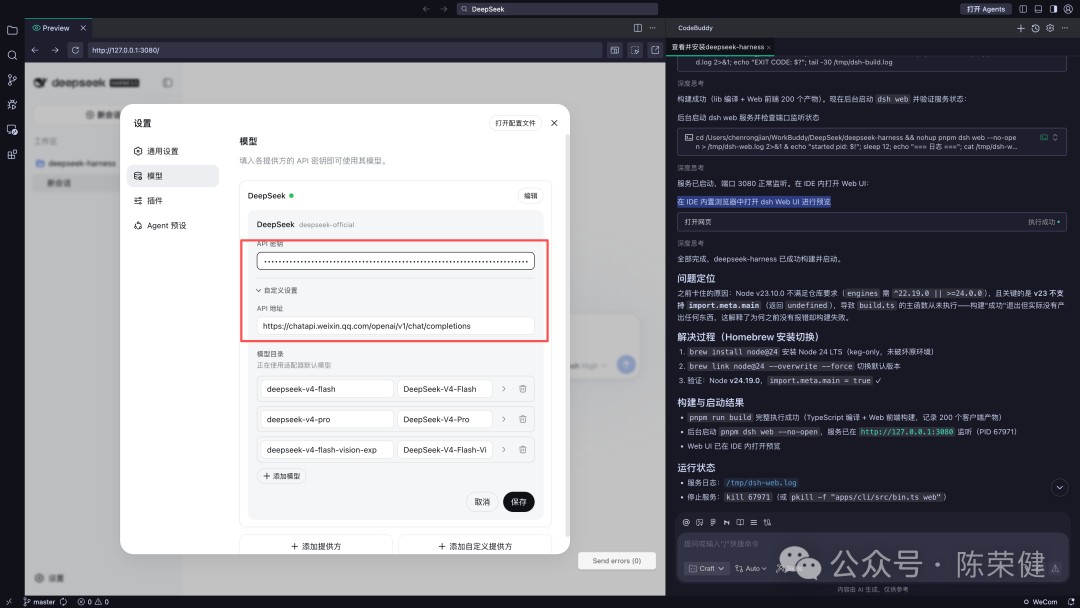
Task: Click the list icon in chat toolbar
Action: (754, 523)
